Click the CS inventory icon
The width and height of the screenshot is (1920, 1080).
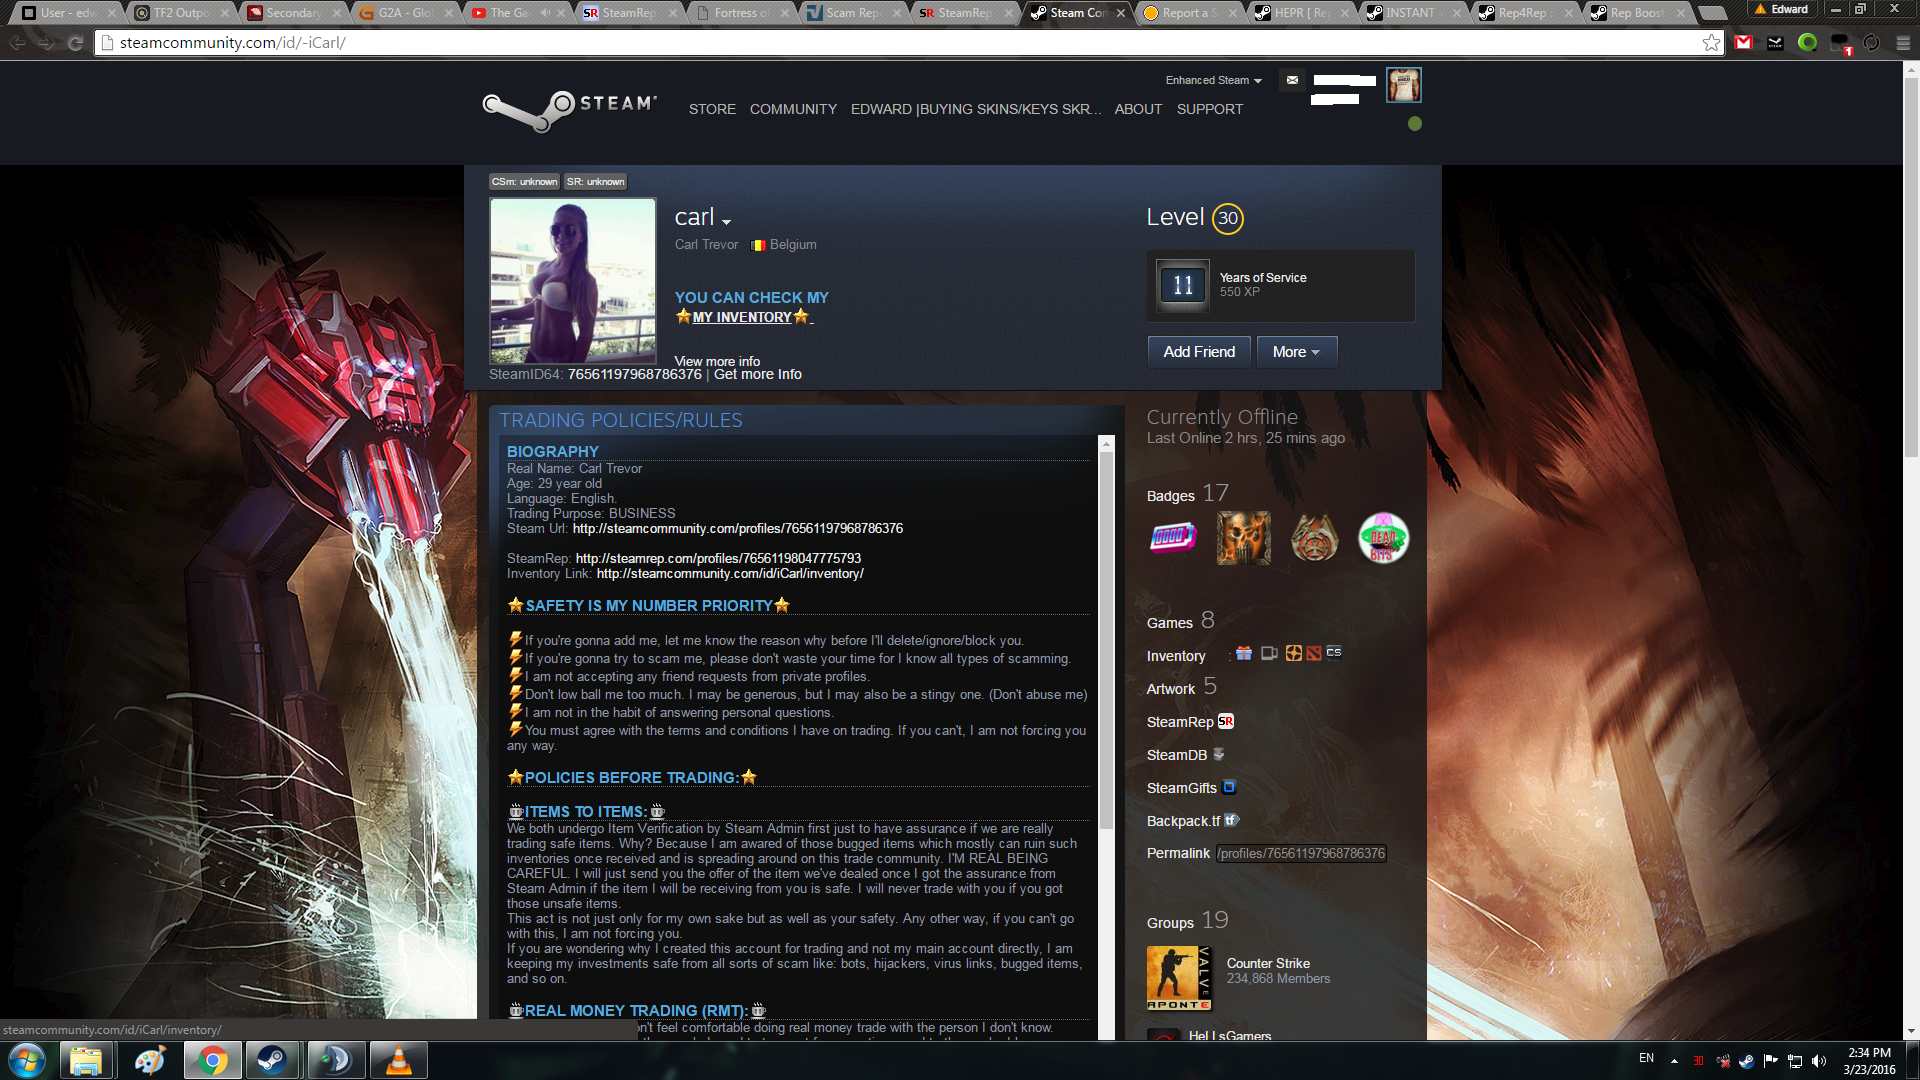[x=1334, y=653]
